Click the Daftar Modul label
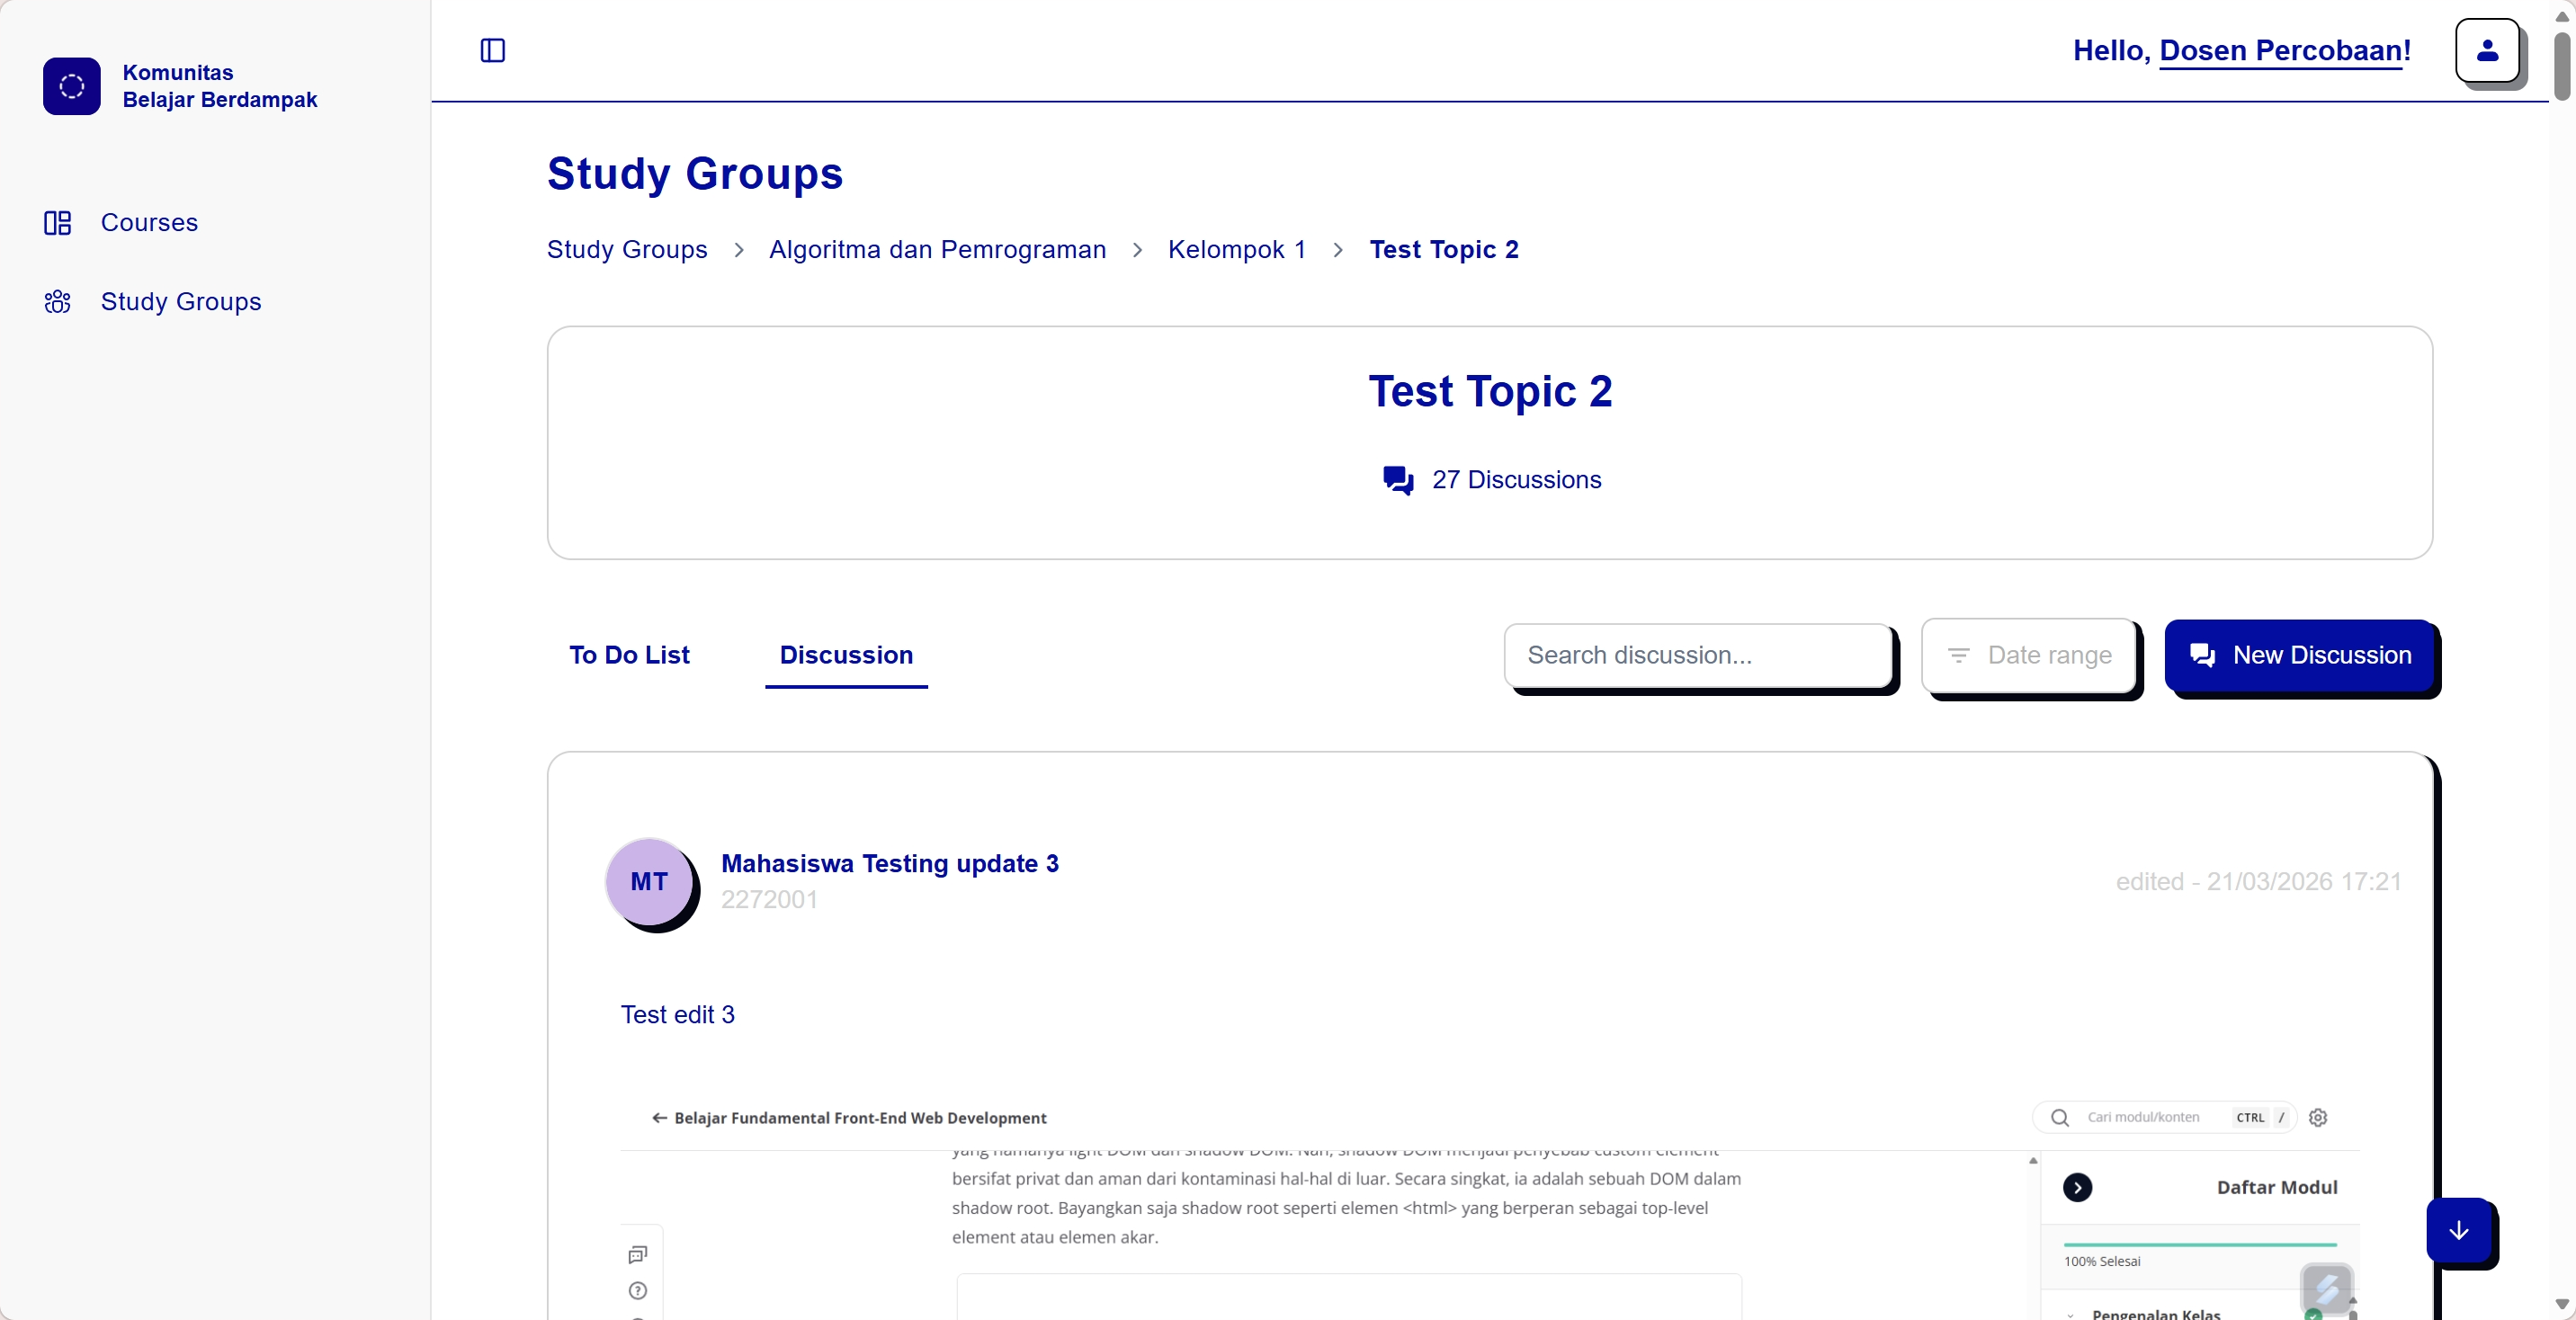The image size is (2576, 1320). pos(2276,1187)
